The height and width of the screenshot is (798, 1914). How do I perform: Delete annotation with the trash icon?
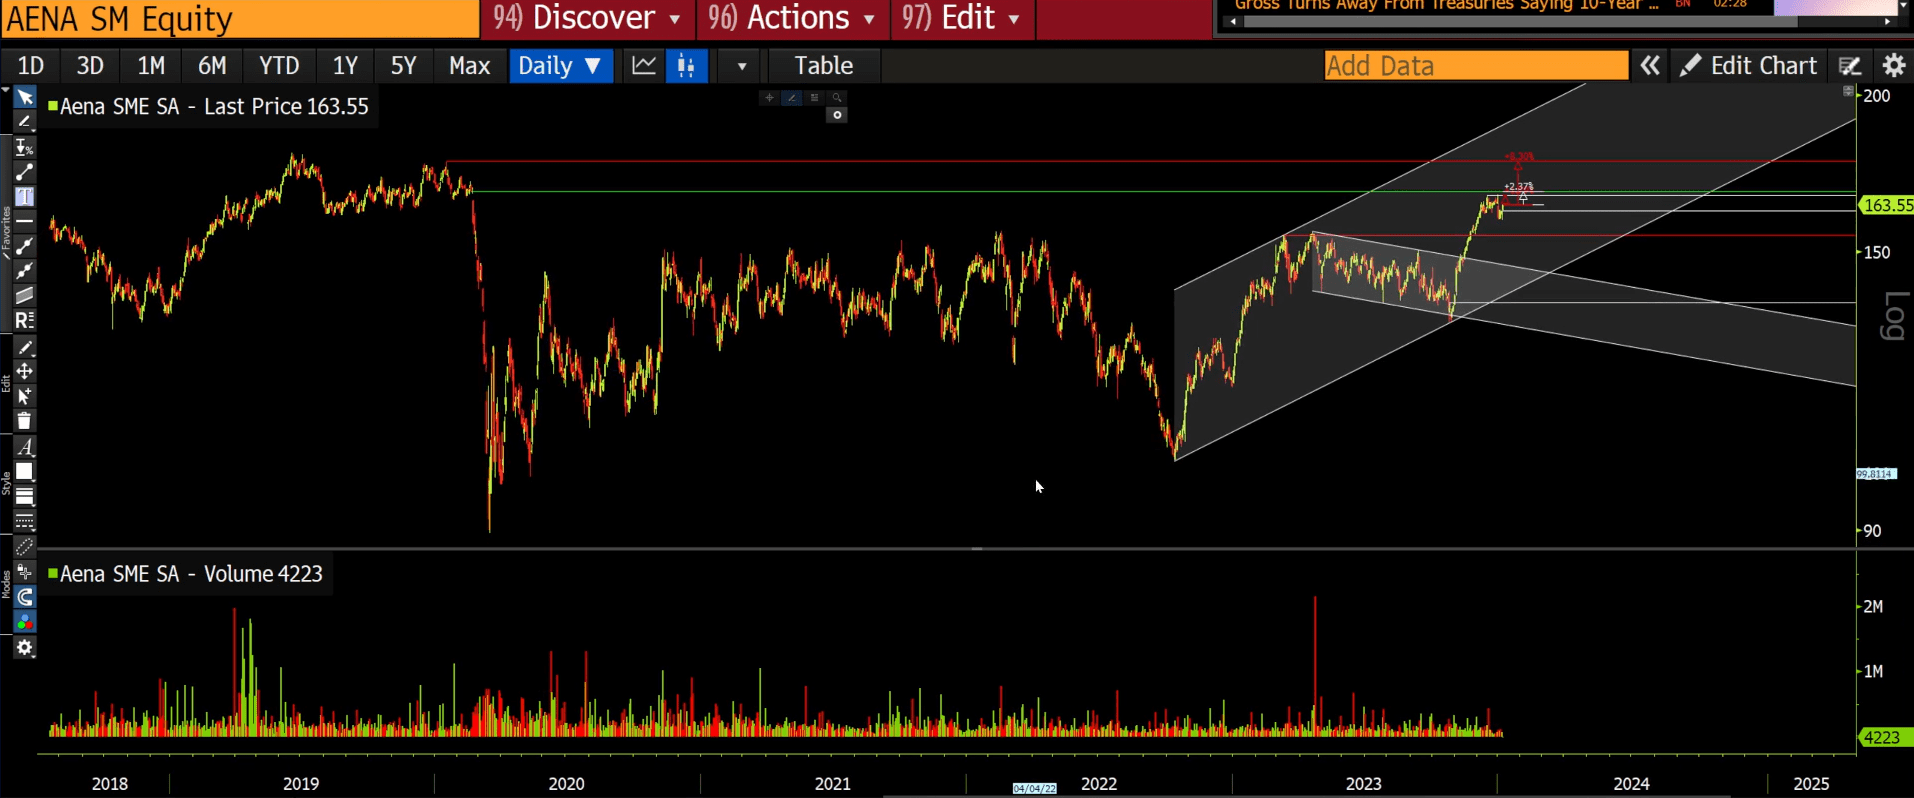(25, 421)
